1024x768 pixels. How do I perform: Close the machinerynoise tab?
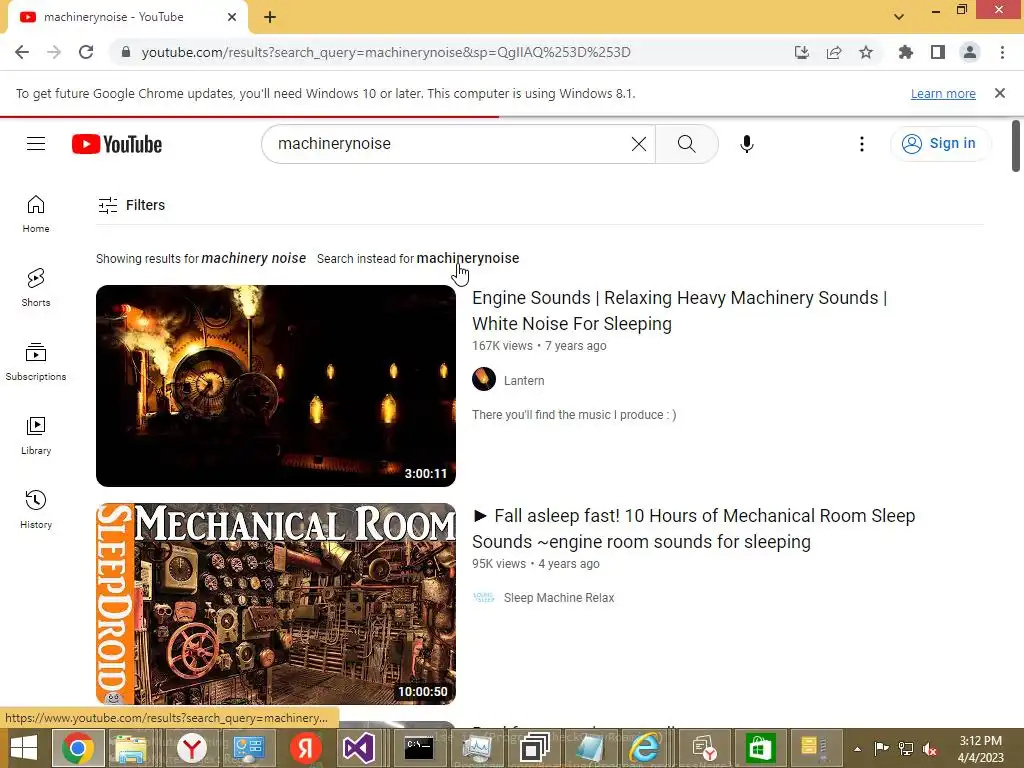[x=232, y=17]
